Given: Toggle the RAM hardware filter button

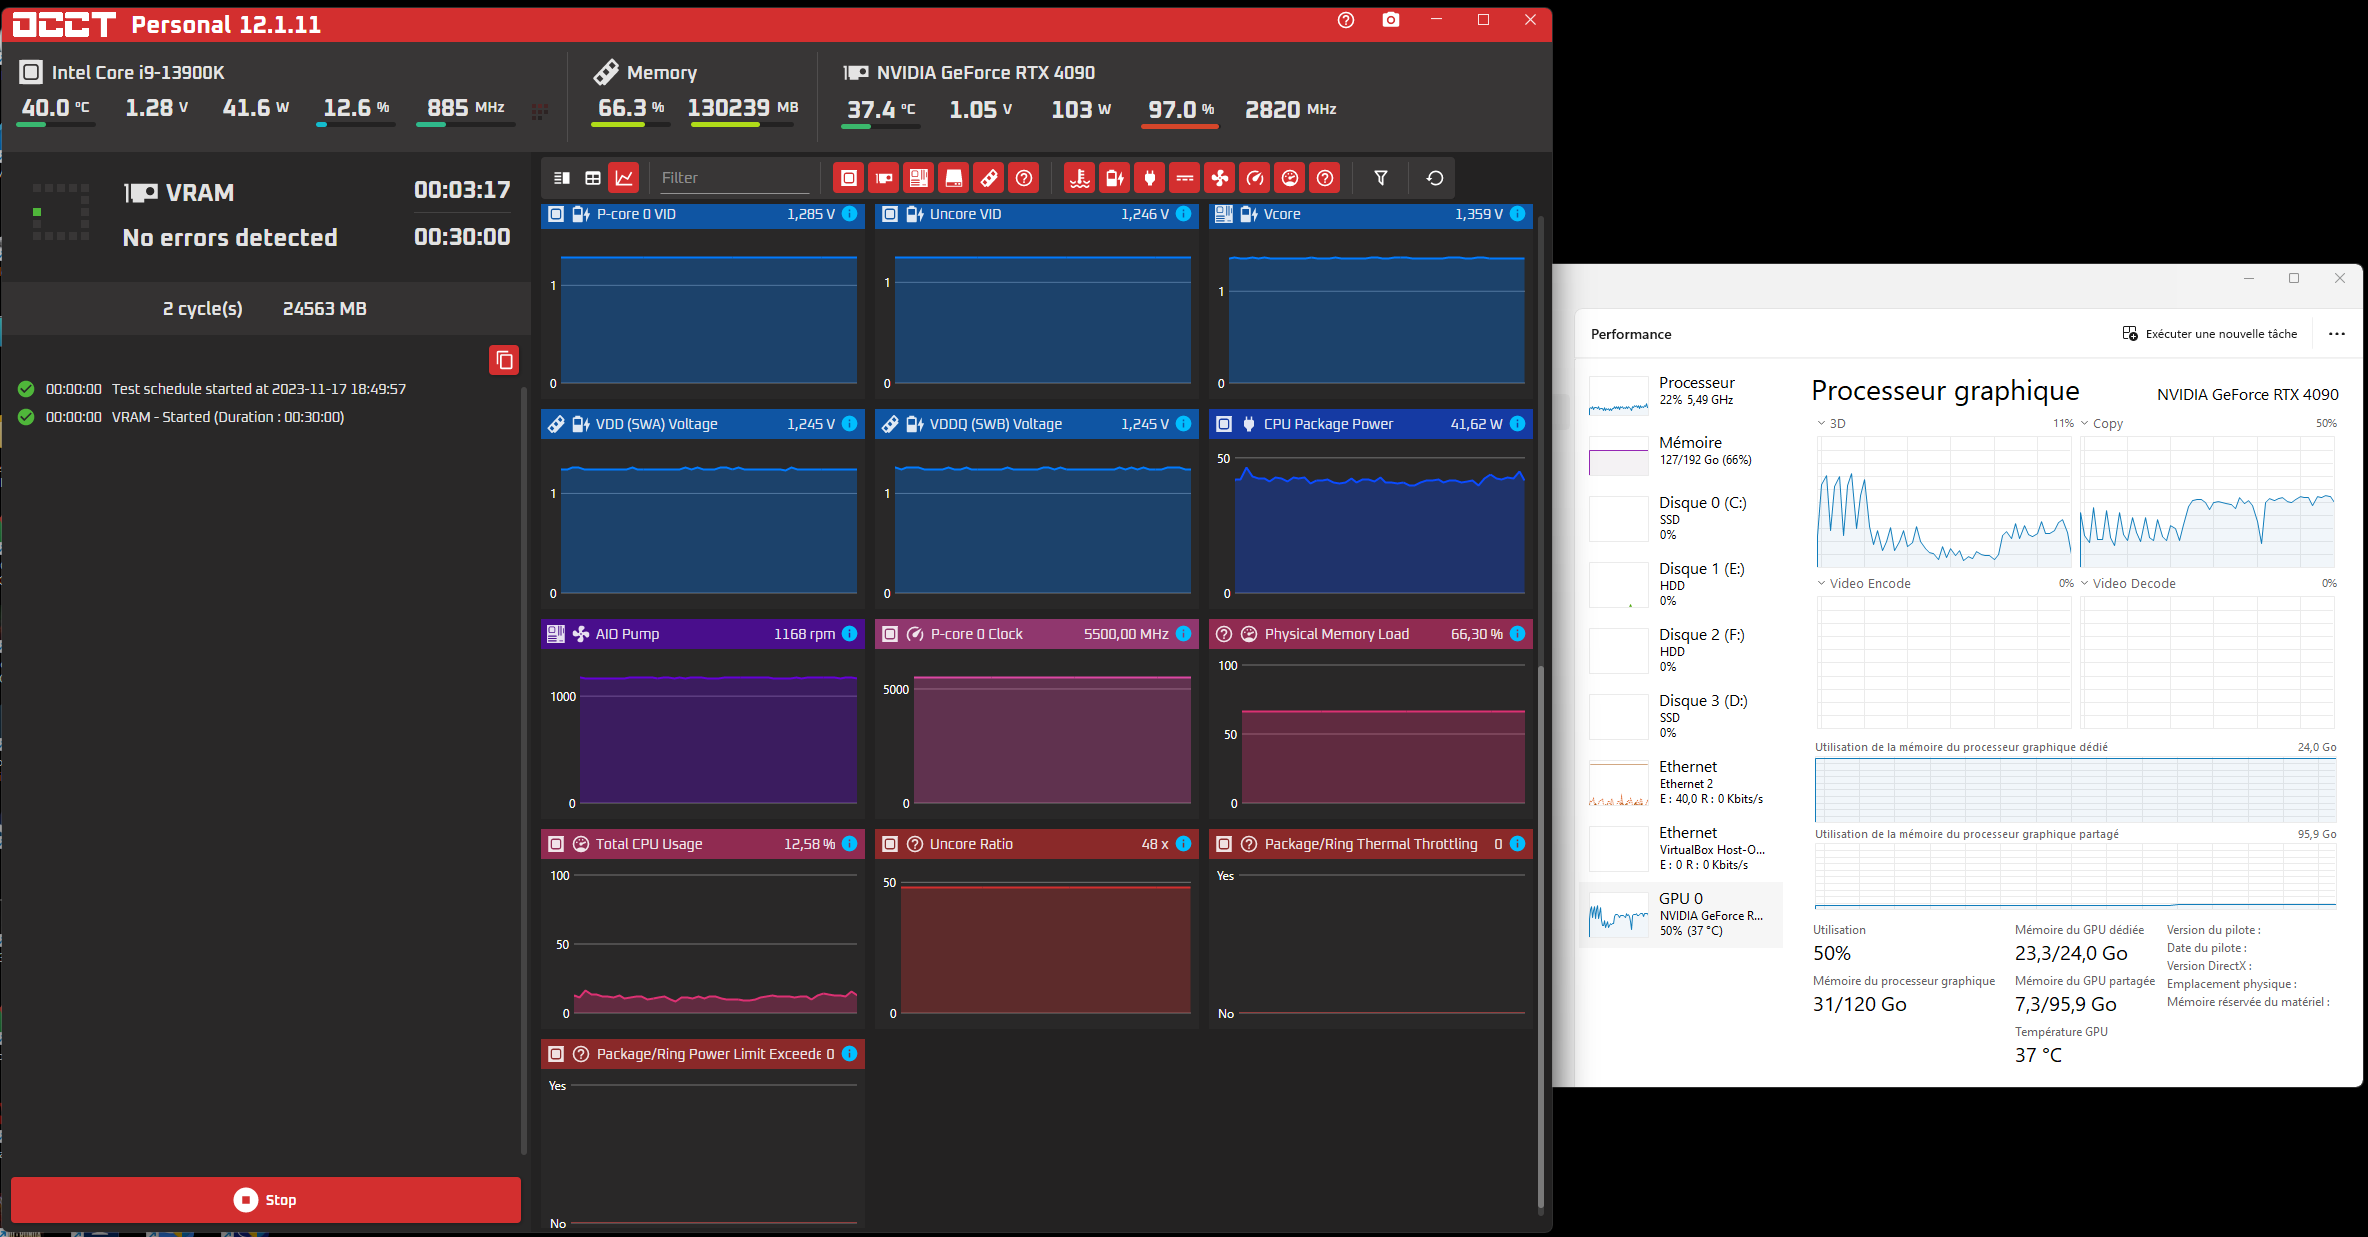Looking at the screenshot, I should (989, 178).
